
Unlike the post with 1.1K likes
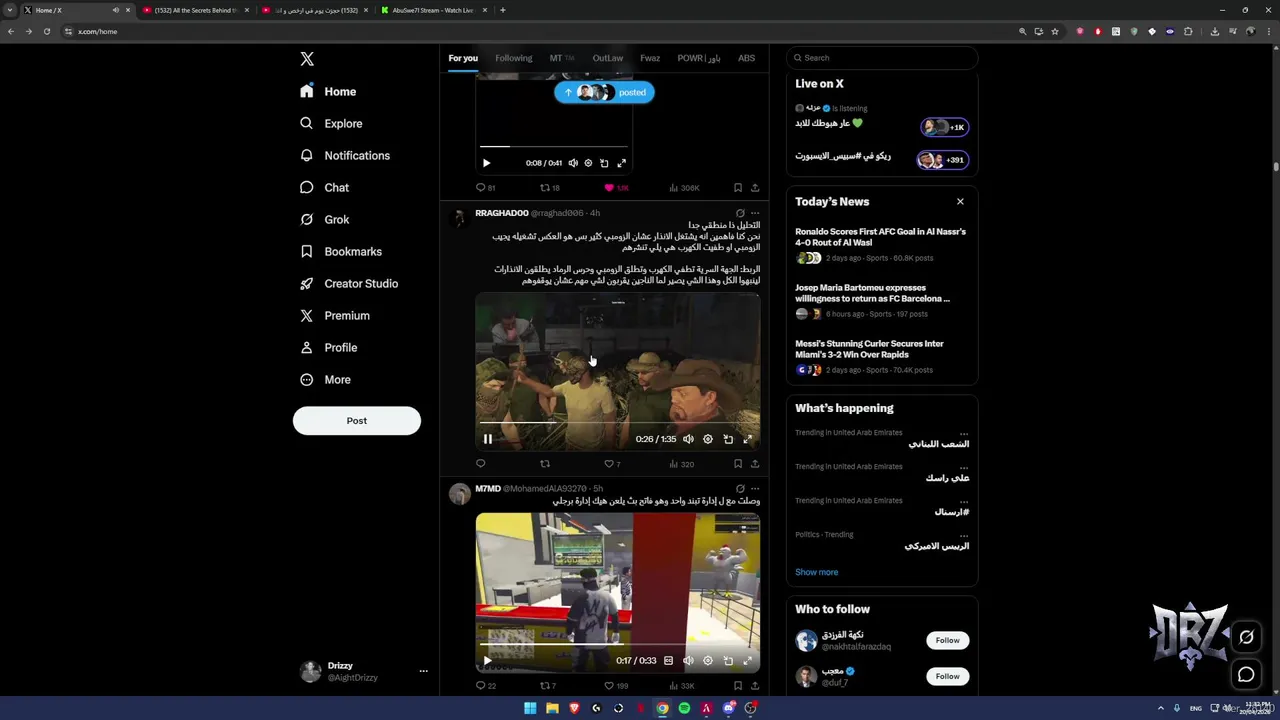coord(615,188)
